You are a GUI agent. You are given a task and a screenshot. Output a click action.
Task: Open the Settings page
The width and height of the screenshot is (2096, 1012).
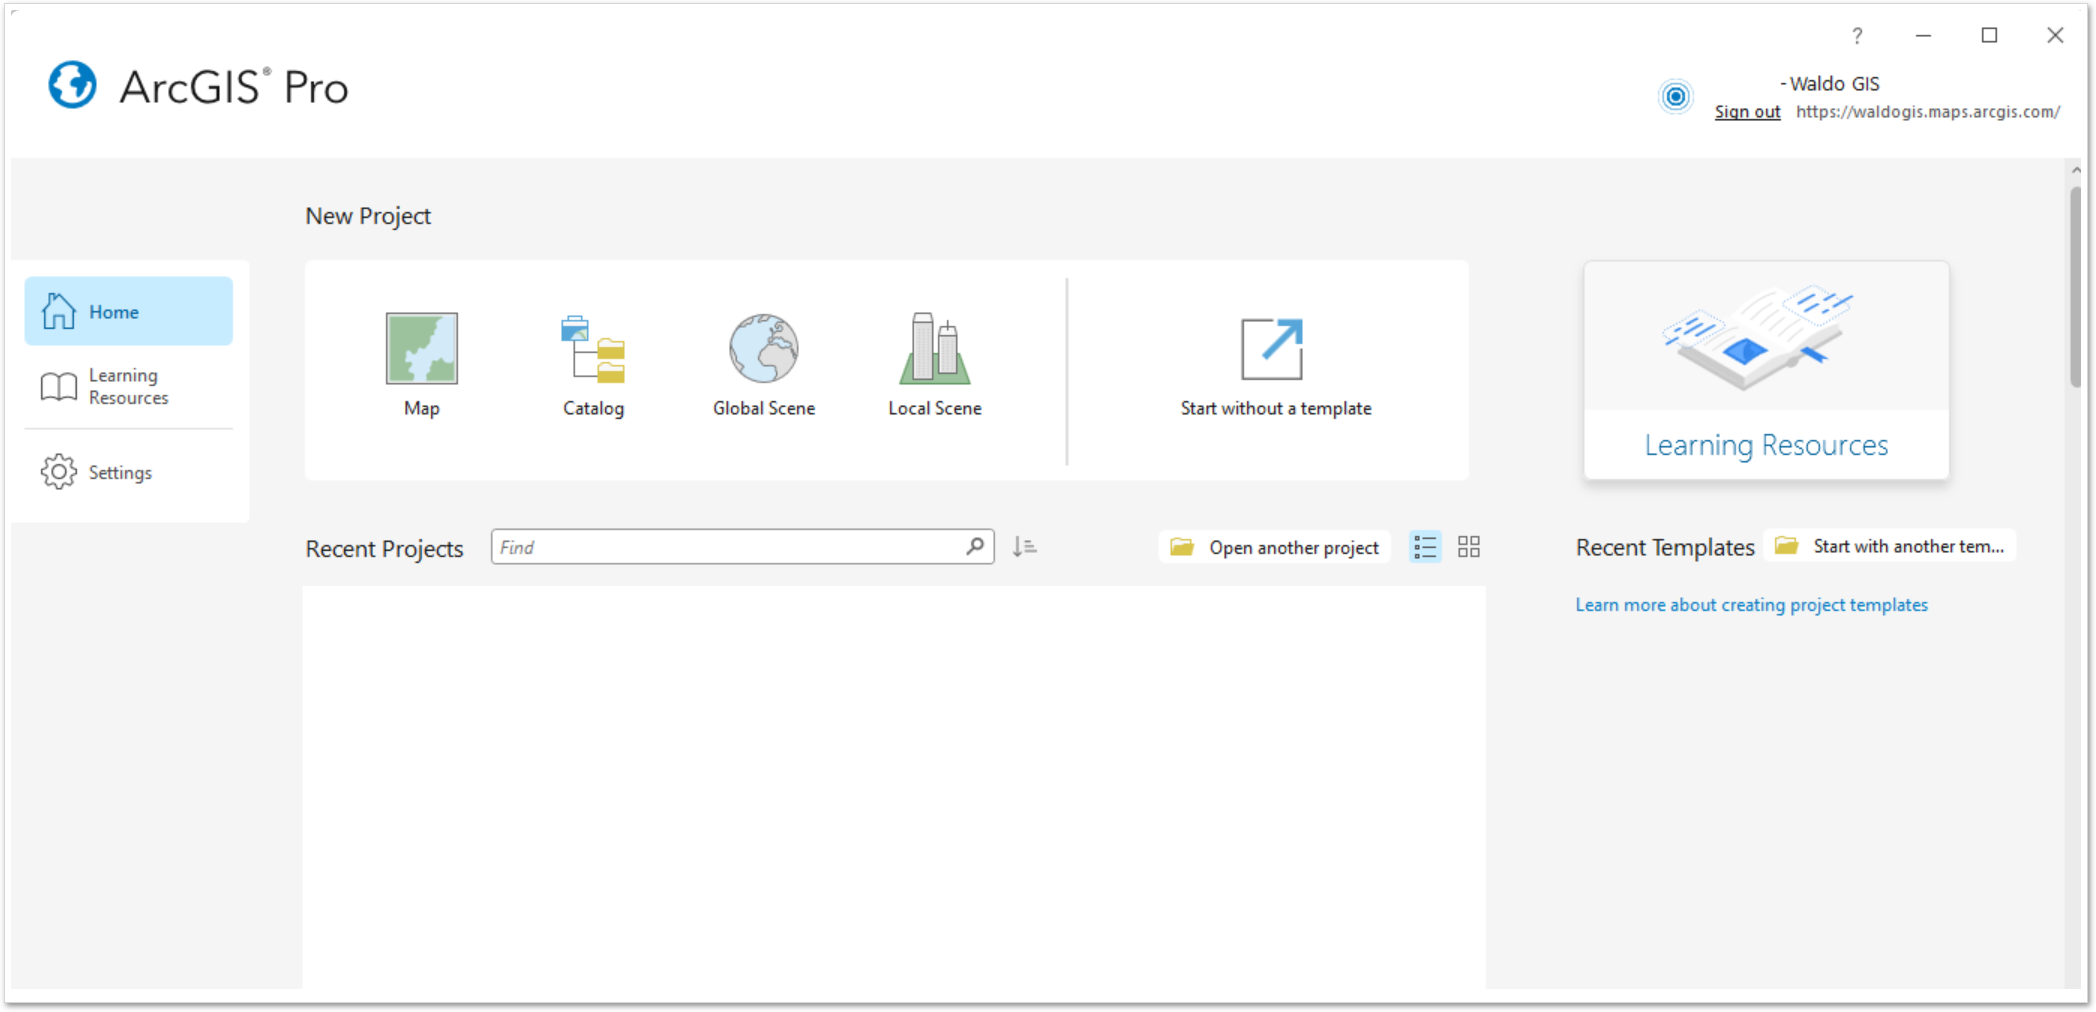(x=129, y=472)
